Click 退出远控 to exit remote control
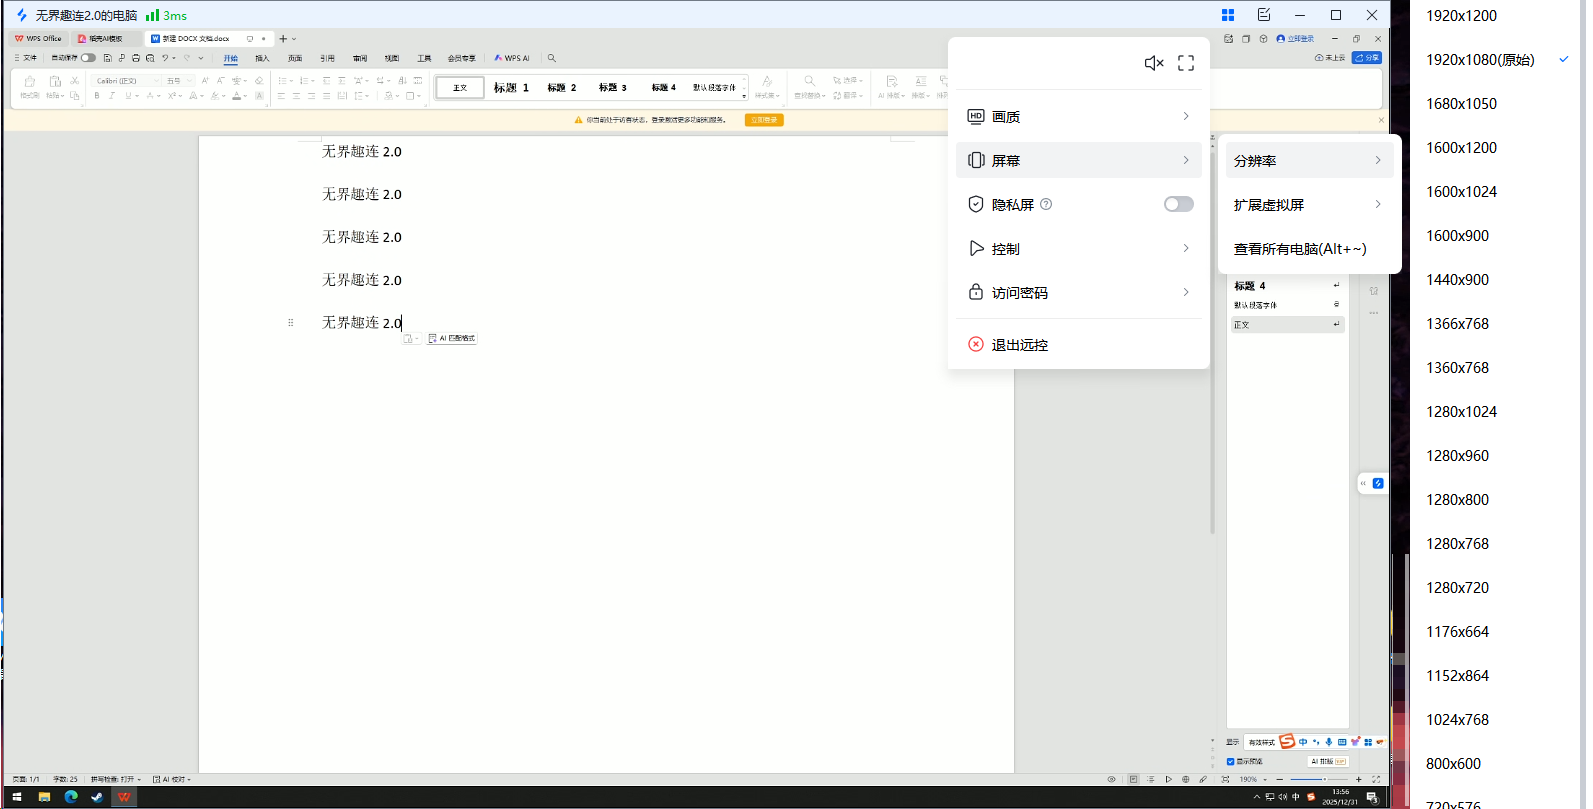Screen dimensions: 1593x809 point(1079,344)
